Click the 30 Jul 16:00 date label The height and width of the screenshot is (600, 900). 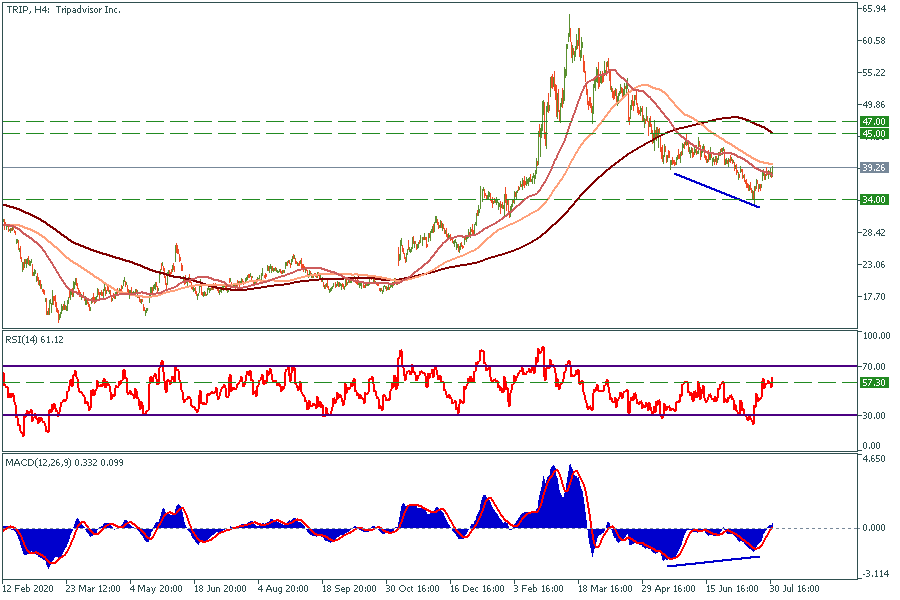point(795,590)
